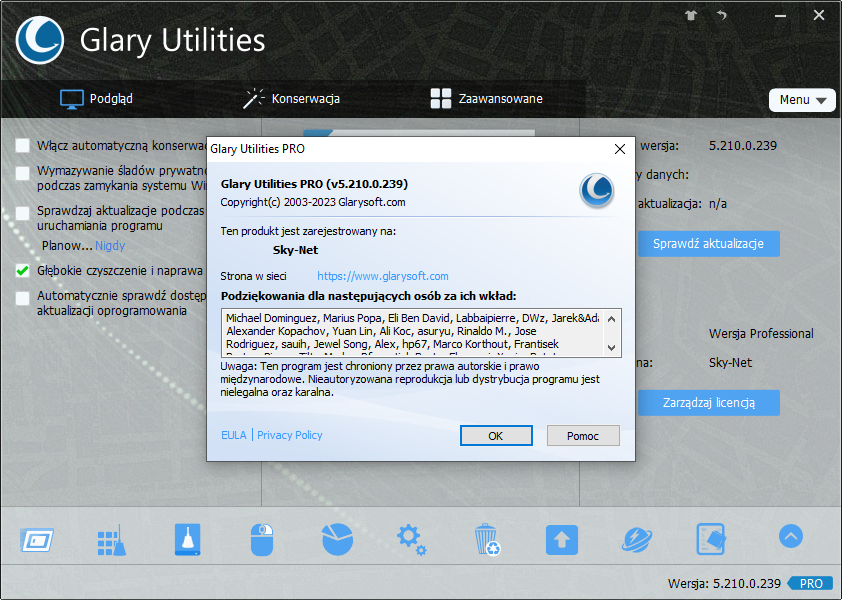Image resolution: width=842 pixels, height=600 pixels.
Task: Click the Glary Utilities crescent logo
Action: pyautogui.click(x=40, y=40)
